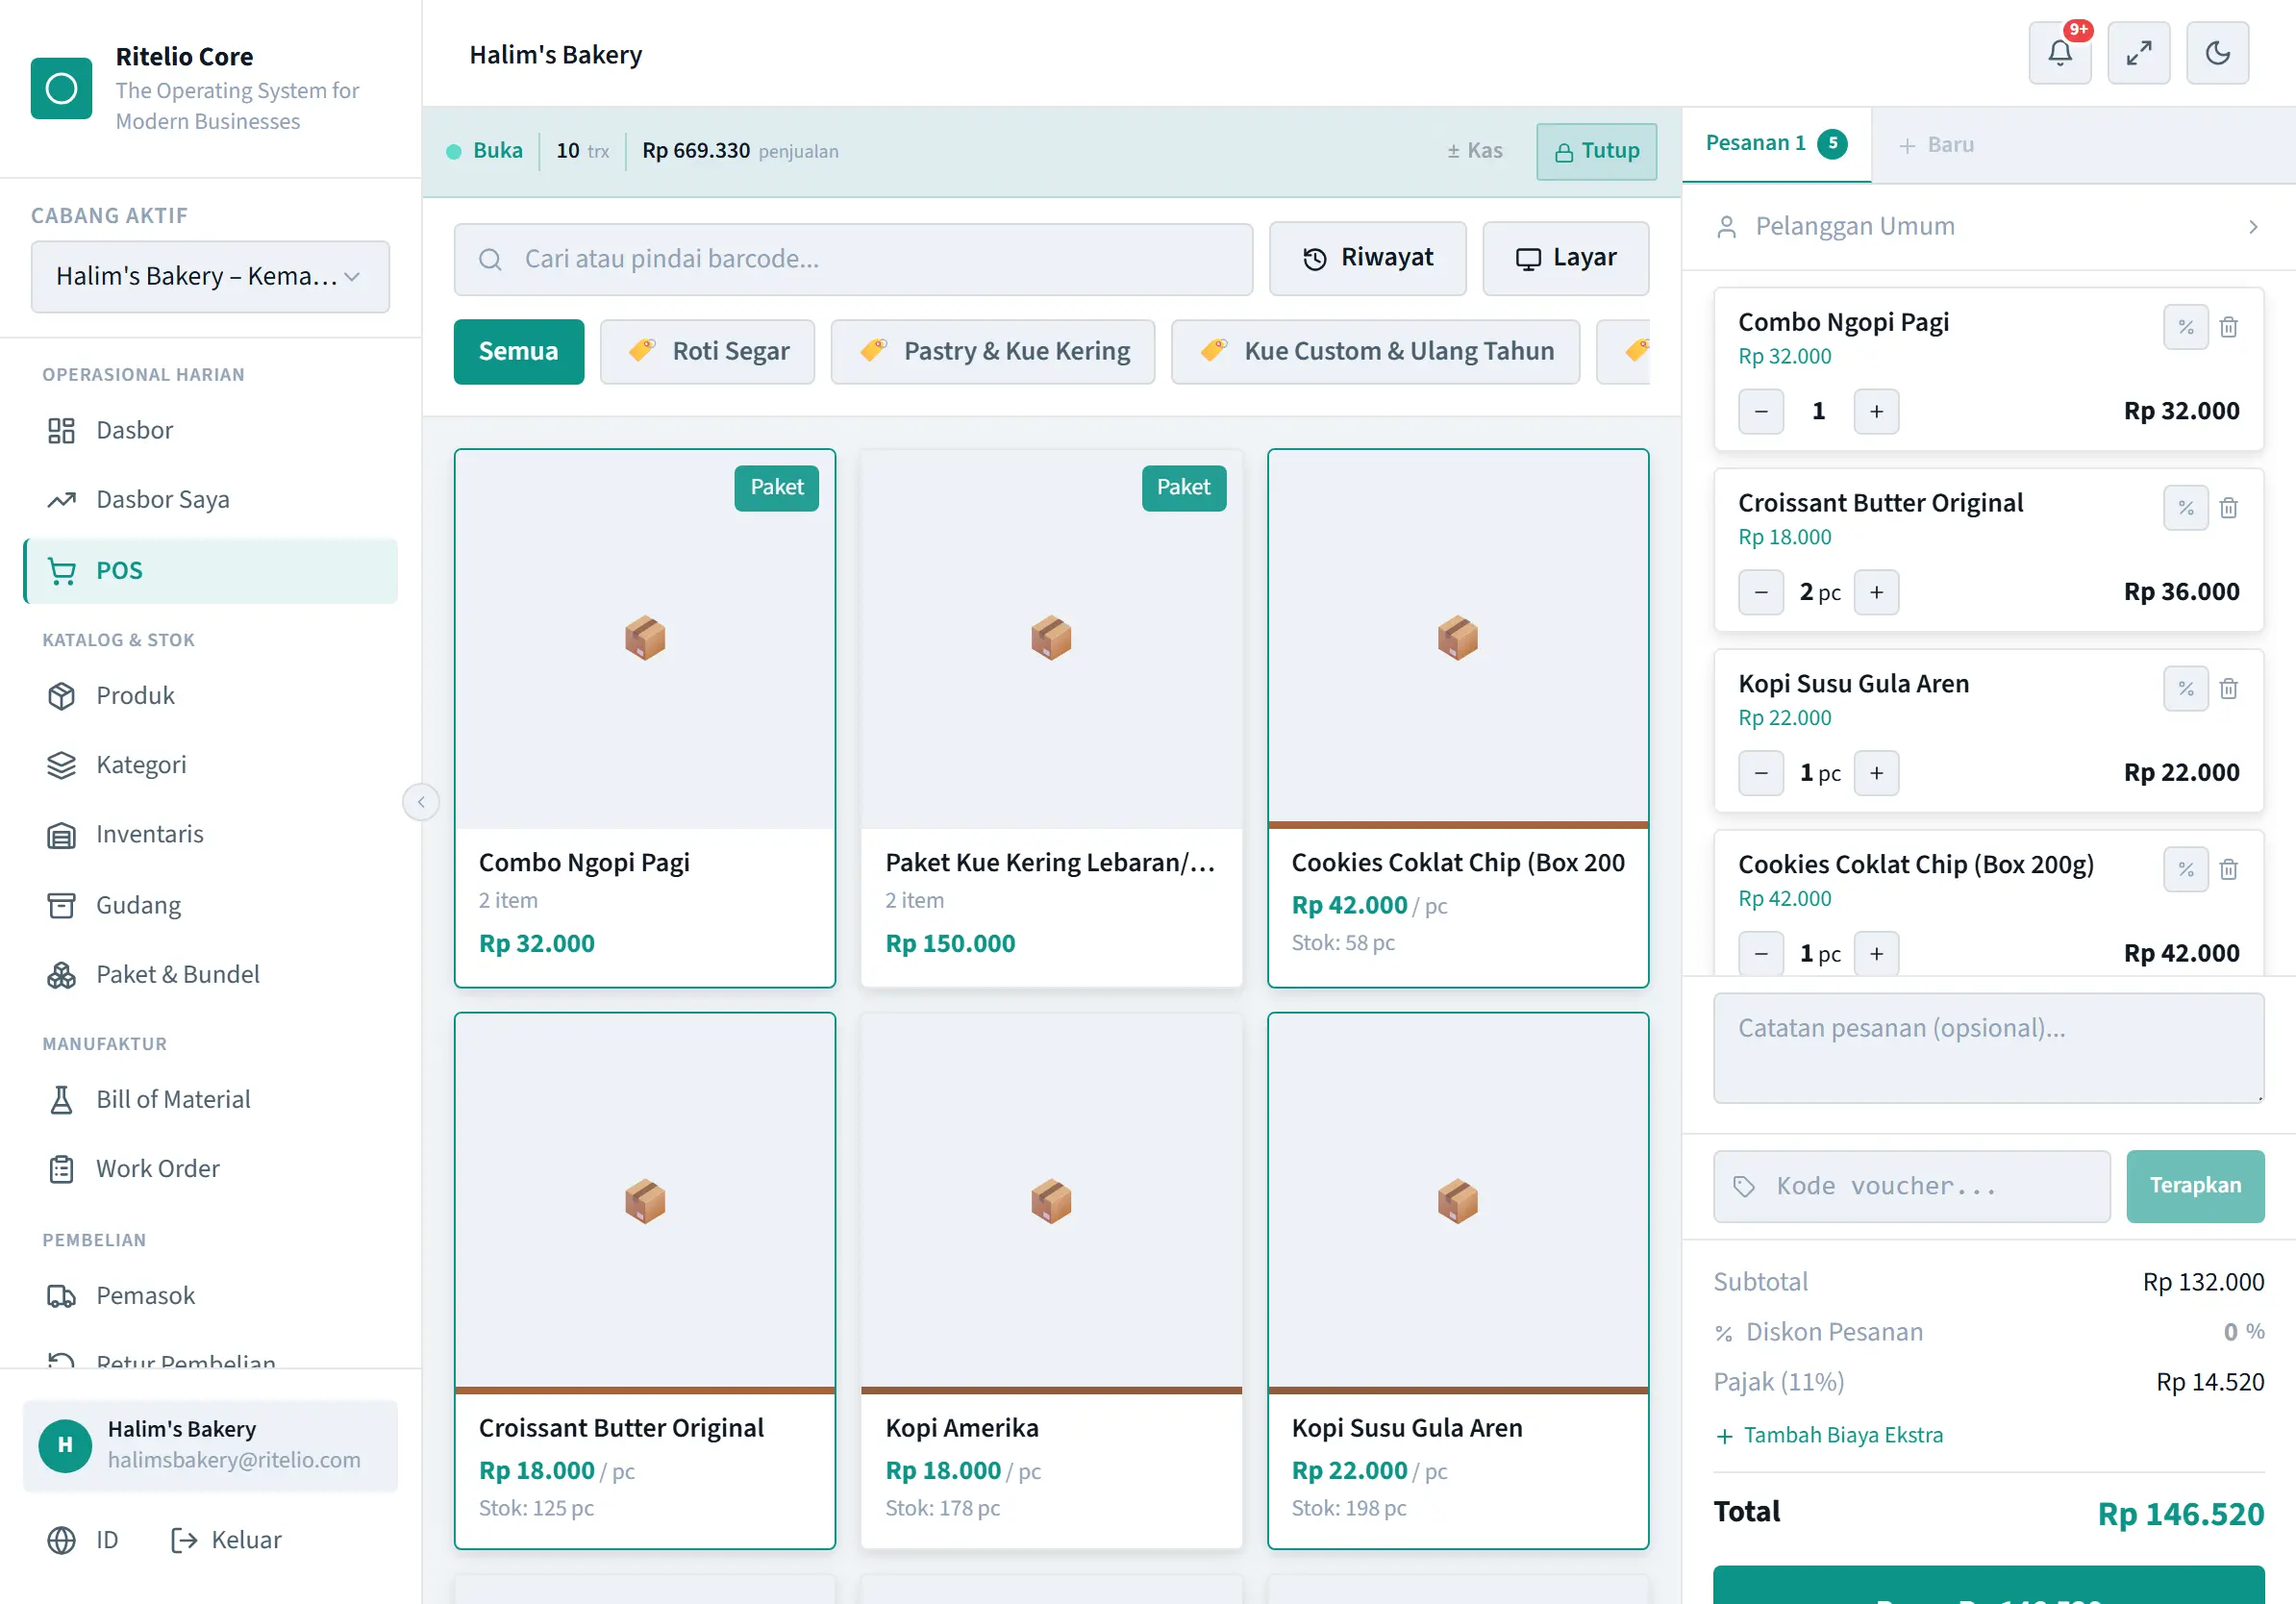The image size is (2296, 1604).
Task: Navigate to Inventaris
Action: coord(210,835)
